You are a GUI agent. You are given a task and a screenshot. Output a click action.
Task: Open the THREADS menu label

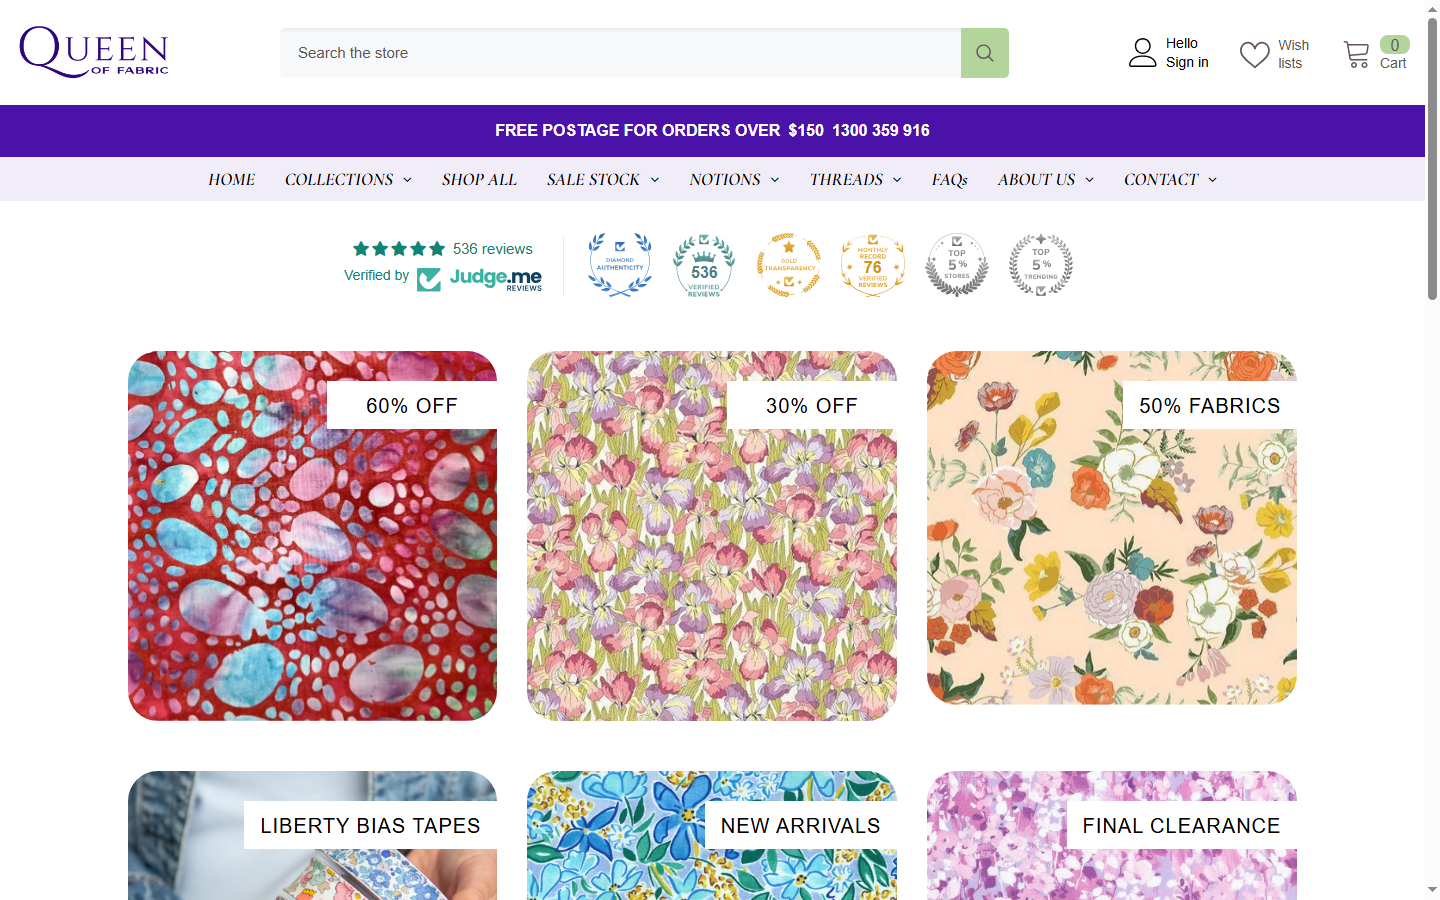[846, 180]
